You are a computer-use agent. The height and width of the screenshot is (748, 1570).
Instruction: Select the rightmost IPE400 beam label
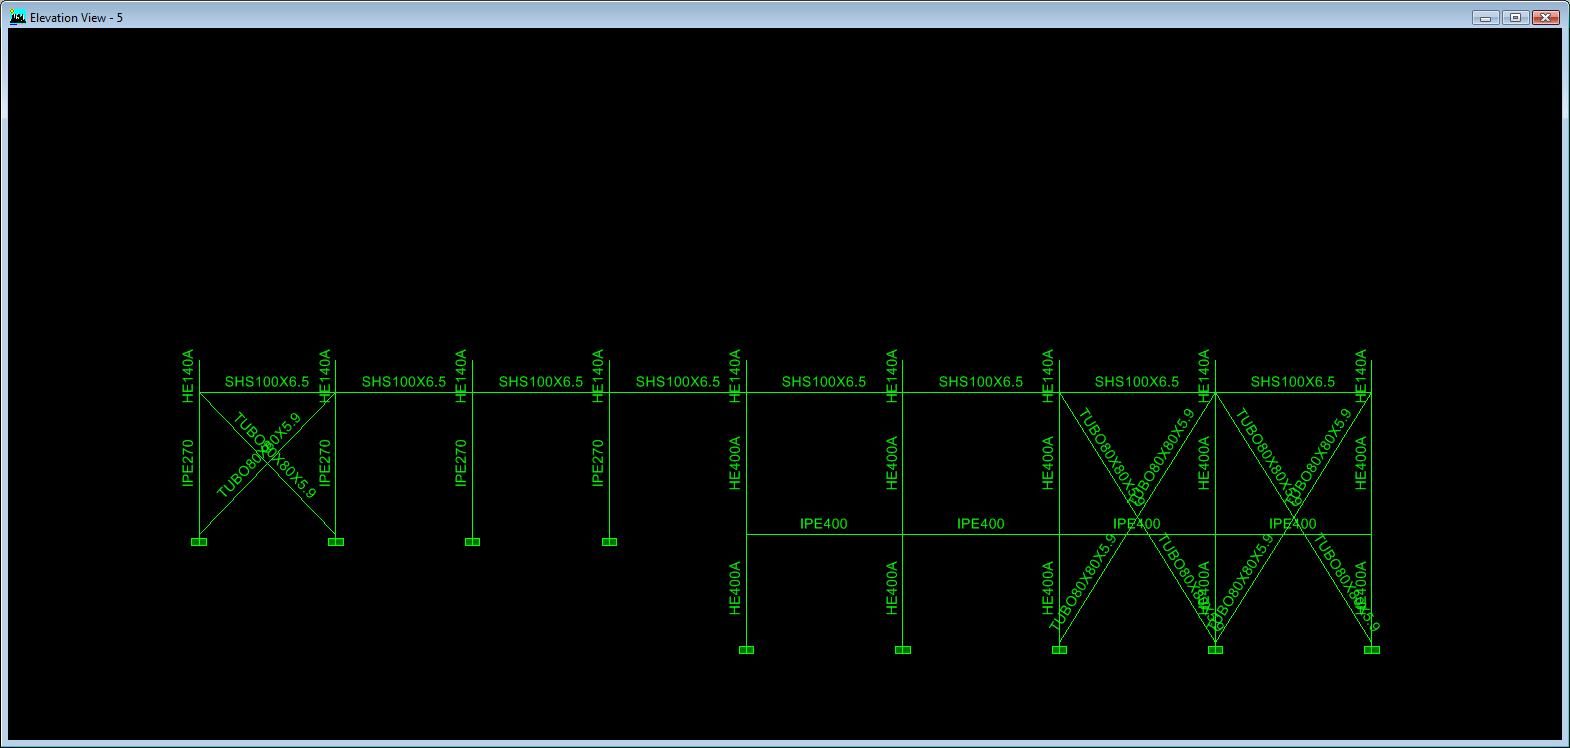pos(1292,523)
